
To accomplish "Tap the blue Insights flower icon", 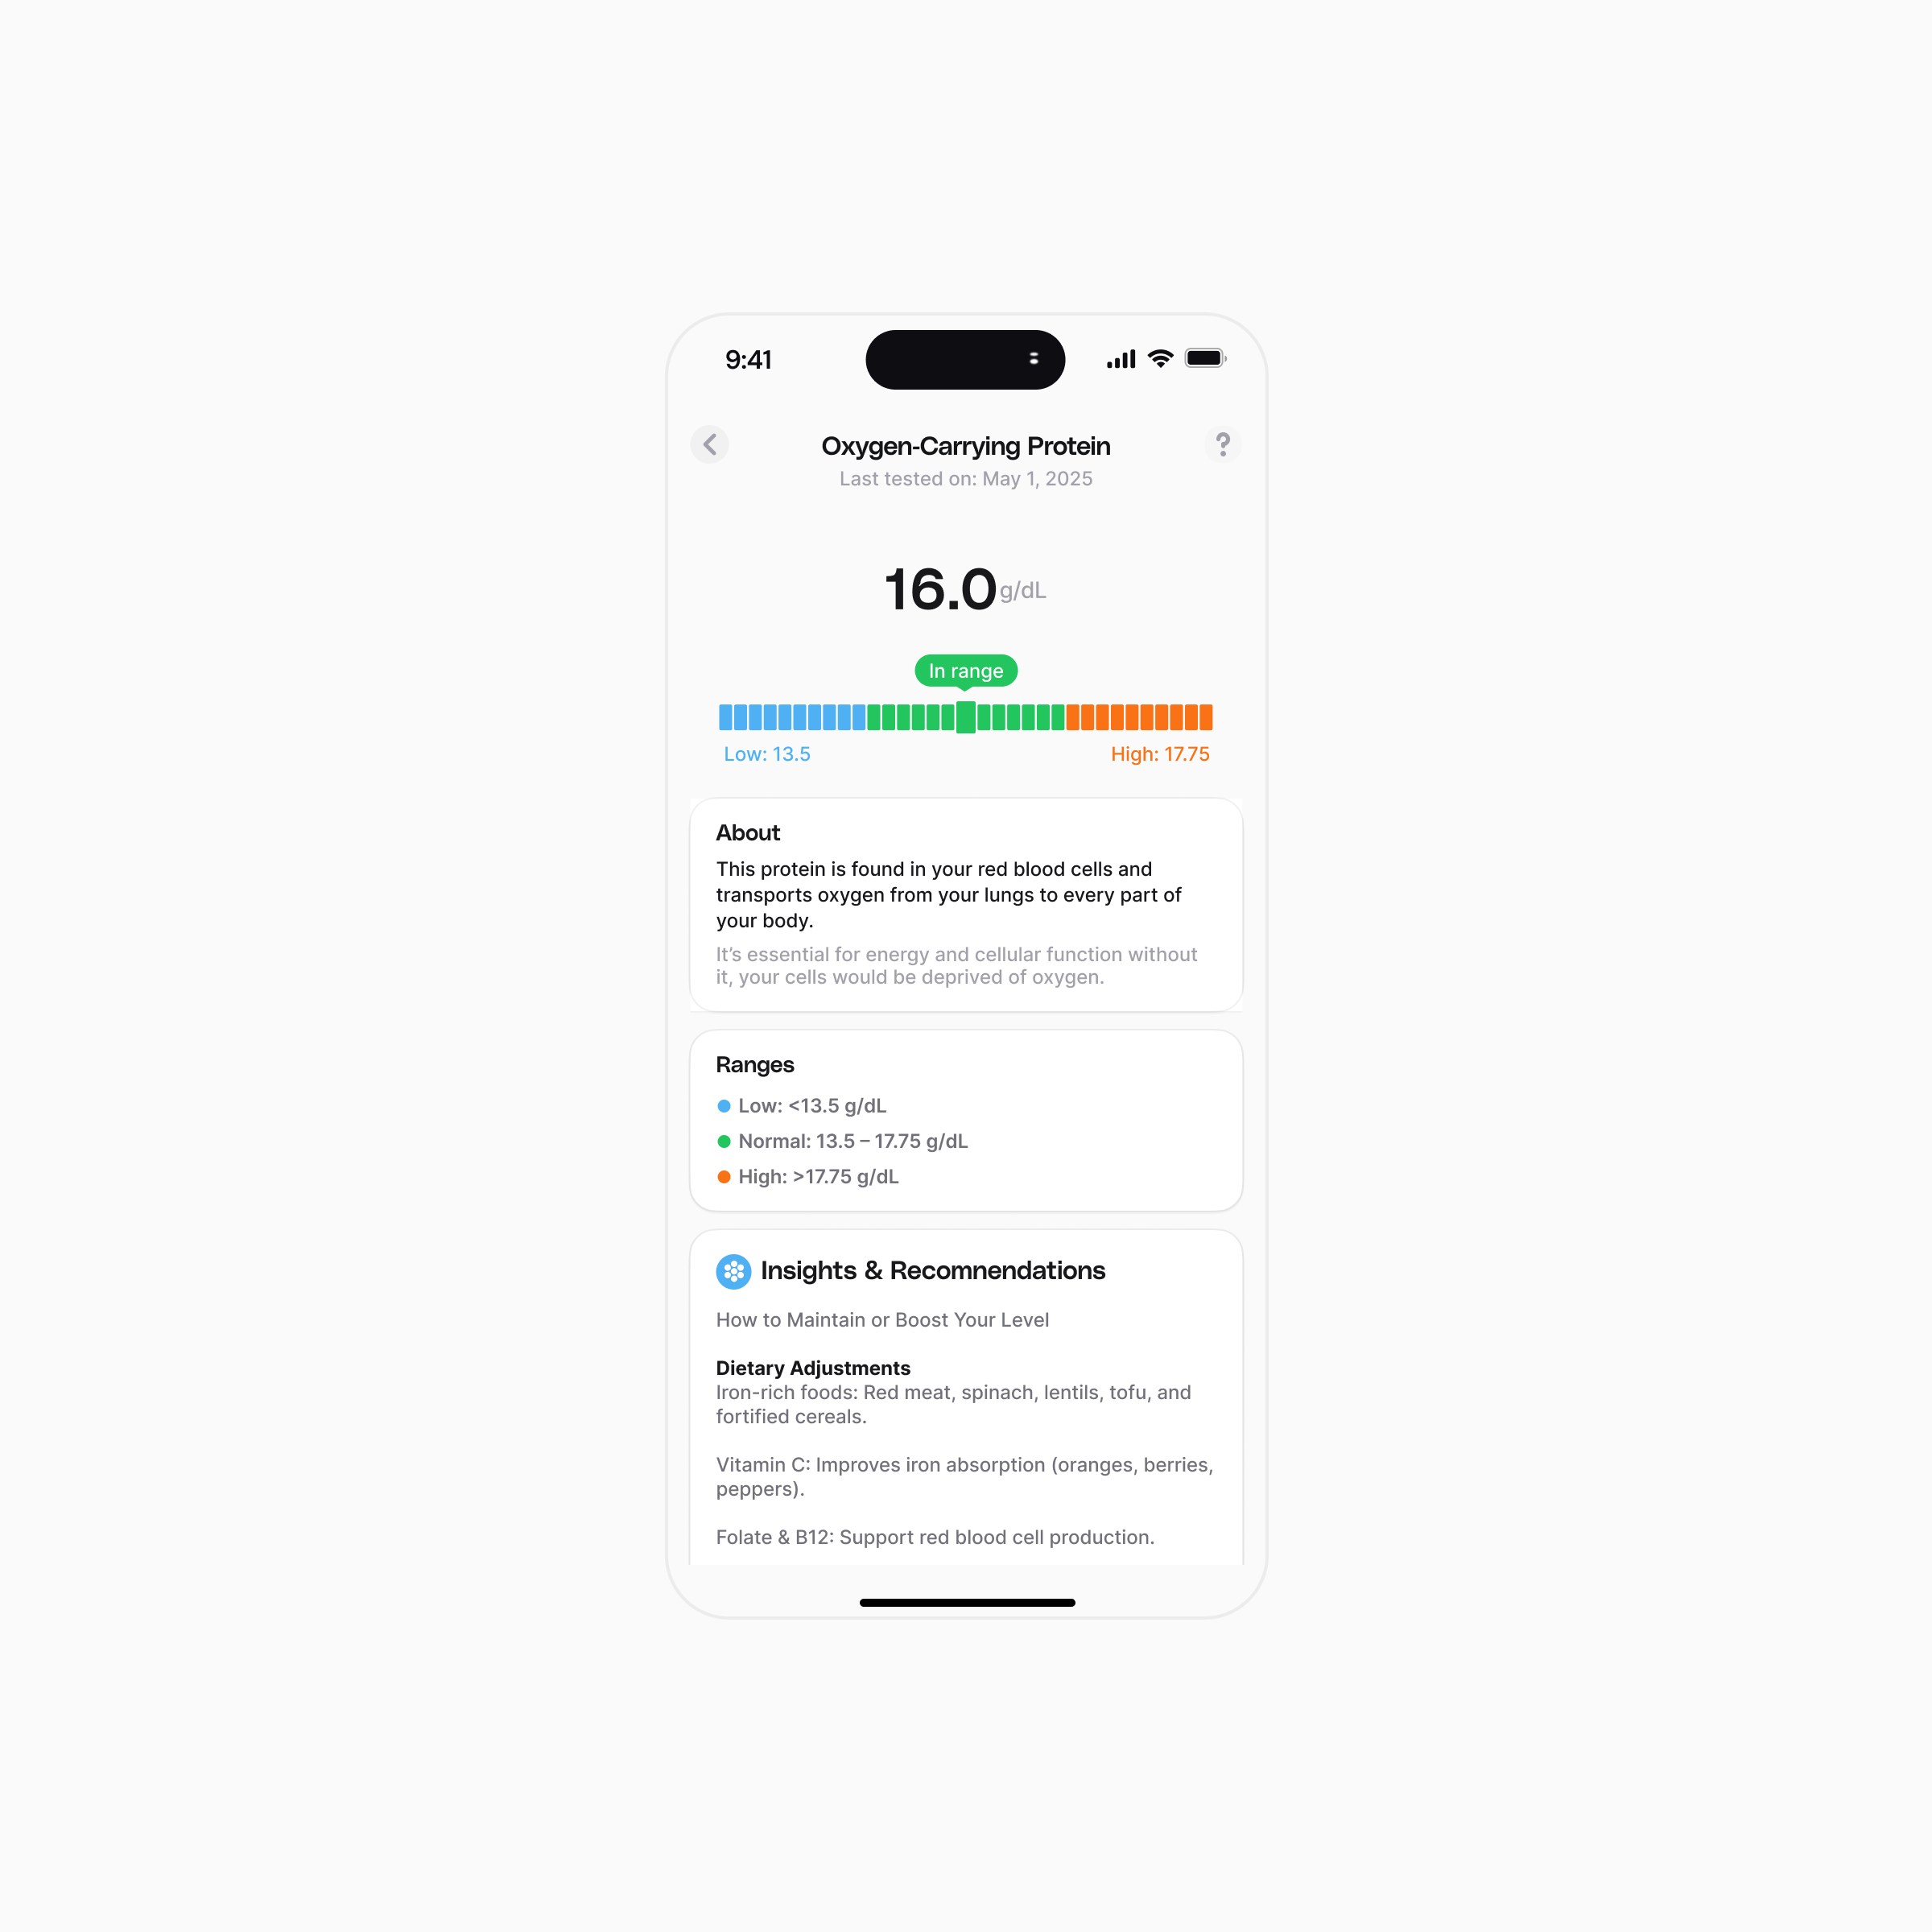I will pos(734,1271).
